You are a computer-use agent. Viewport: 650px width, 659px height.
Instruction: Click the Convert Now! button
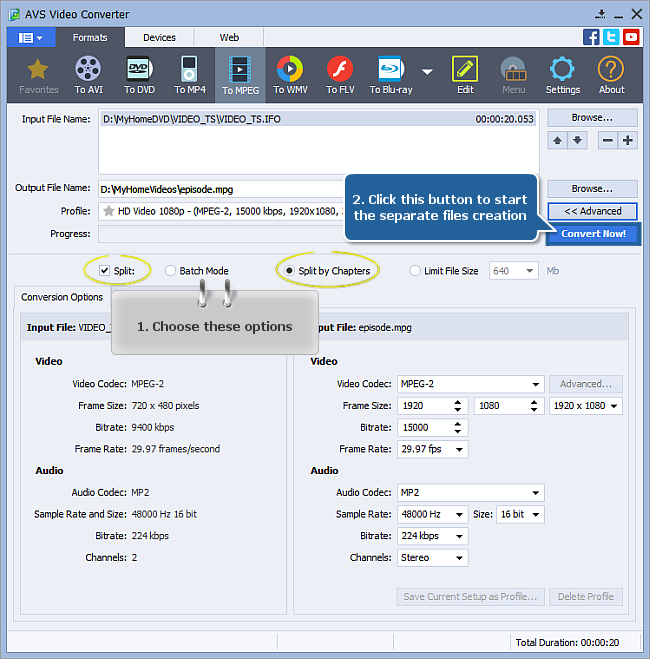pos(593,234)
